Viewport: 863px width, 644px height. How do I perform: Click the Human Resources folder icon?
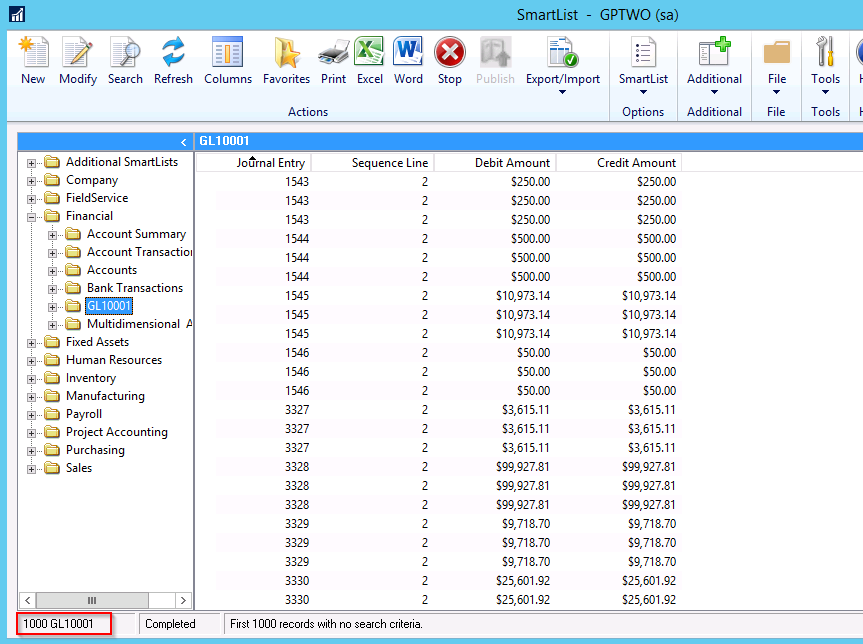coord(52,360)
